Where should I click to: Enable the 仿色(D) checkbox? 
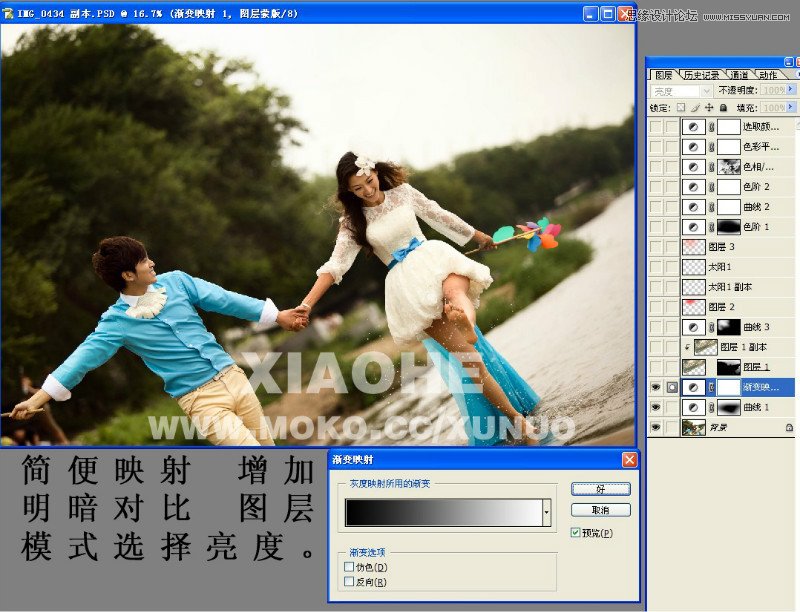pyautogui.click(x=349, y=567)
